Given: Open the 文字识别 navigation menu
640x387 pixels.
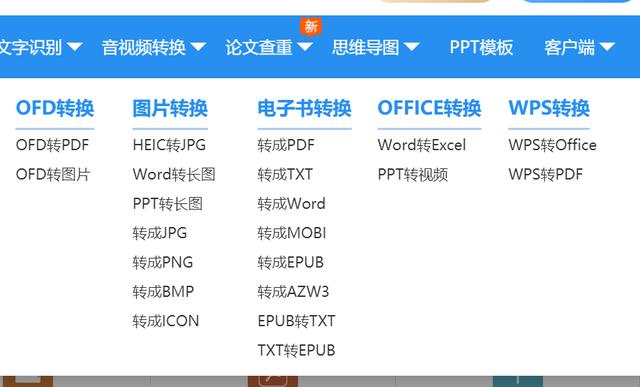Looking at the screenshot, I should (31, 47).
